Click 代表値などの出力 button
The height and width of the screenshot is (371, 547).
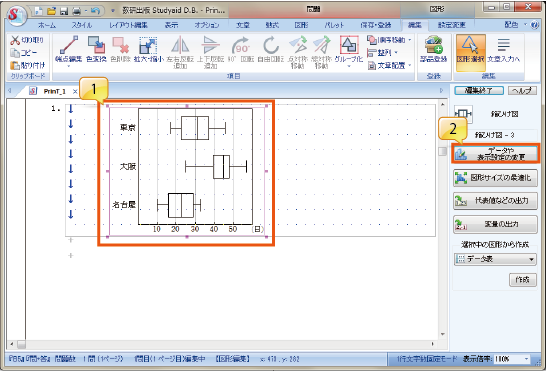point(495,201)
